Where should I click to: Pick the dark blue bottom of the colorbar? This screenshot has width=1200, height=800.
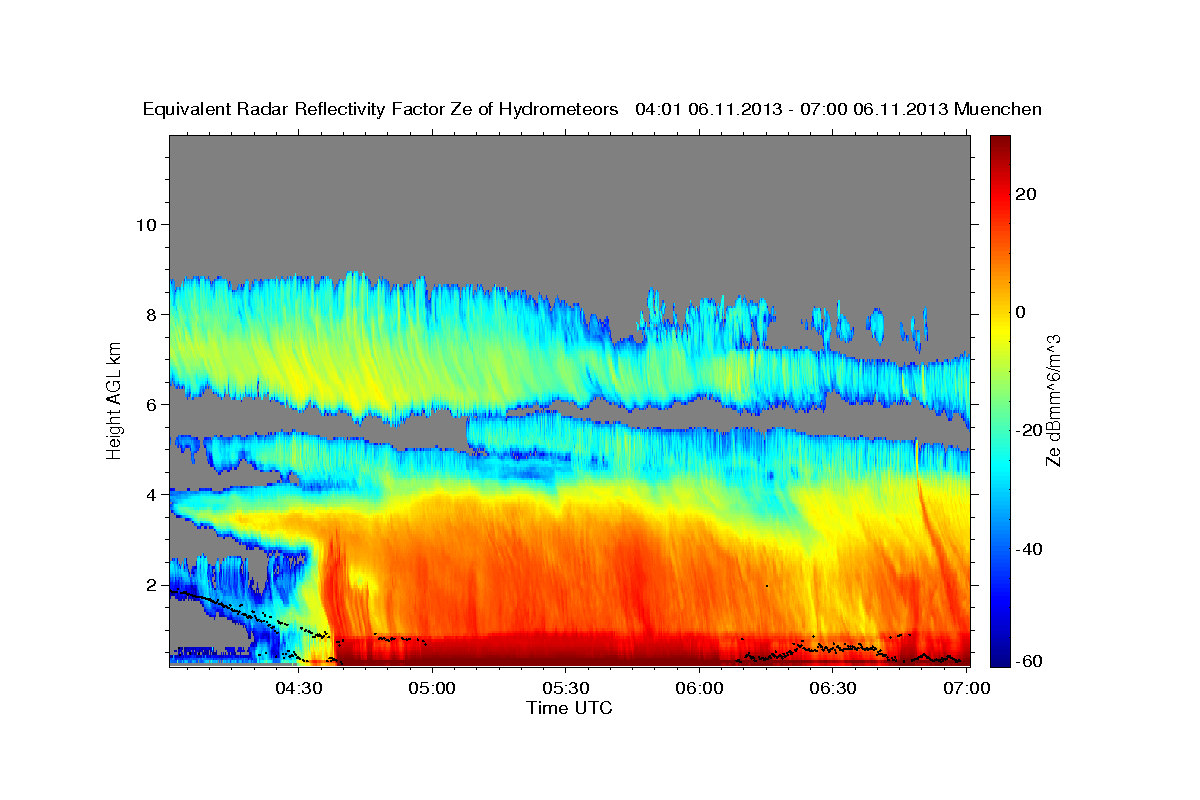coord(999,659)
